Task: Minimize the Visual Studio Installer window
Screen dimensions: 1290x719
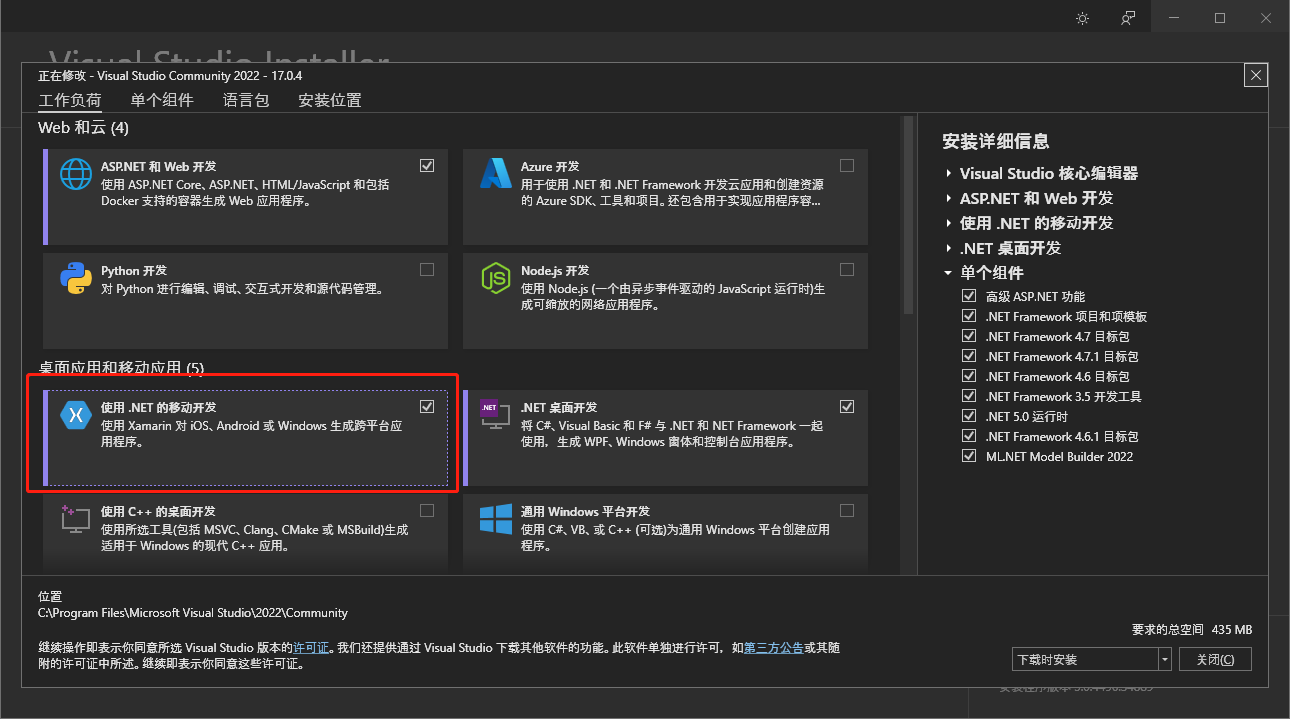Action: point(1174,18)
